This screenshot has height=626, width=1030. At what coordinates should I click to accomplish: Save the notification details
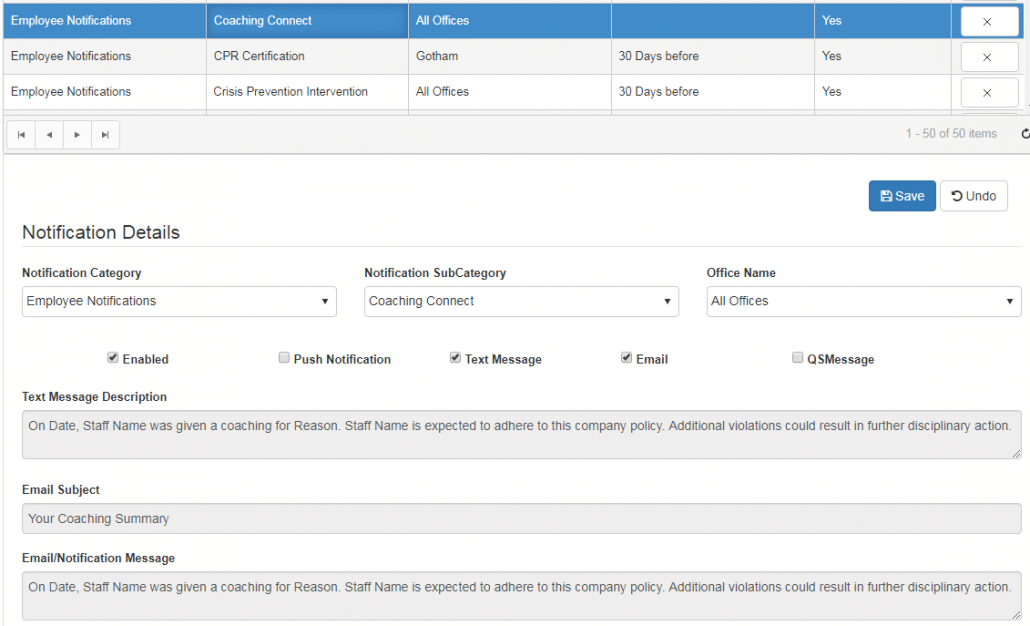901,195
